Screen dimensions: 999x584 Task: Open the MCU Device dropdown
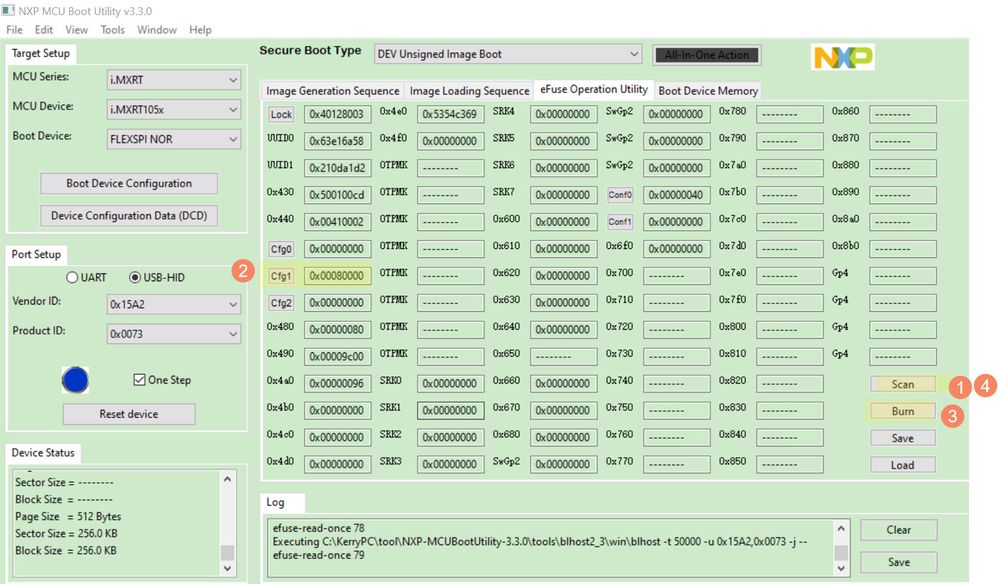pyautogui.click(x=174, y=110)
